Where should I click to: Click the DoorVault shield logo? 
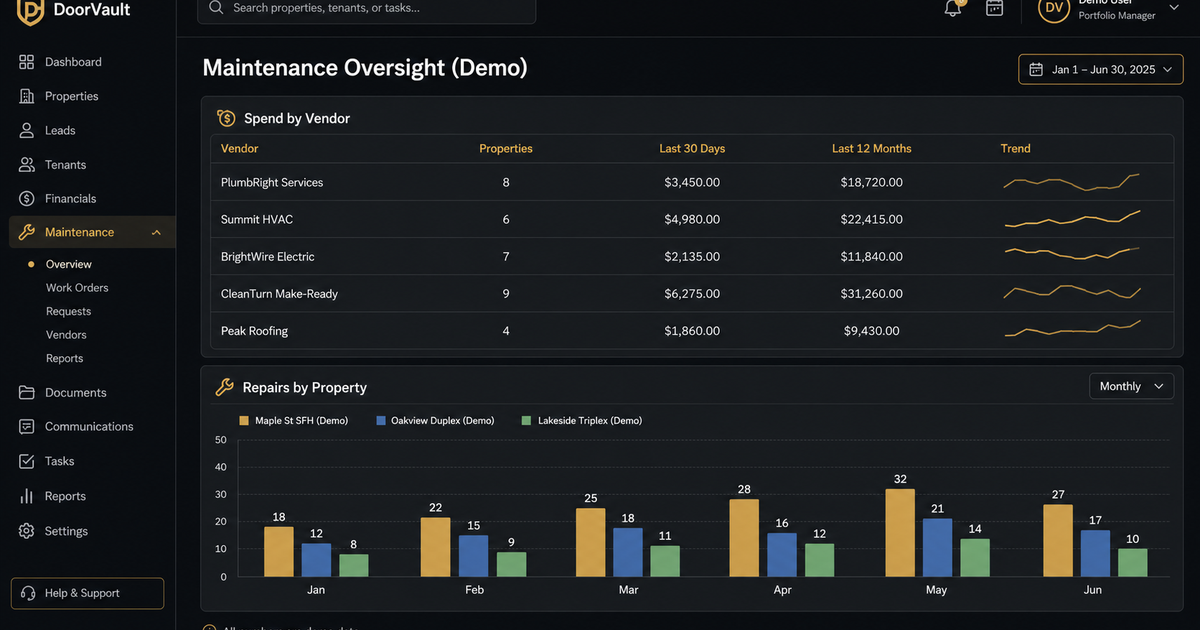30,11
